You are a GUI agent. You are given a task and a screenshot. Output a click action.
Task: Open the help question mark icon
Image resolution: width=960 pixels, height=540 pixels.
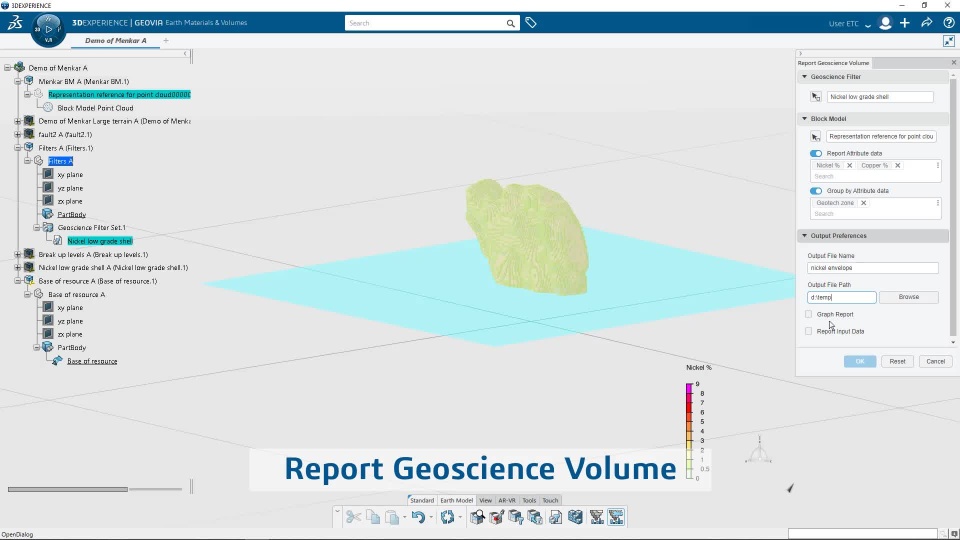948,23
